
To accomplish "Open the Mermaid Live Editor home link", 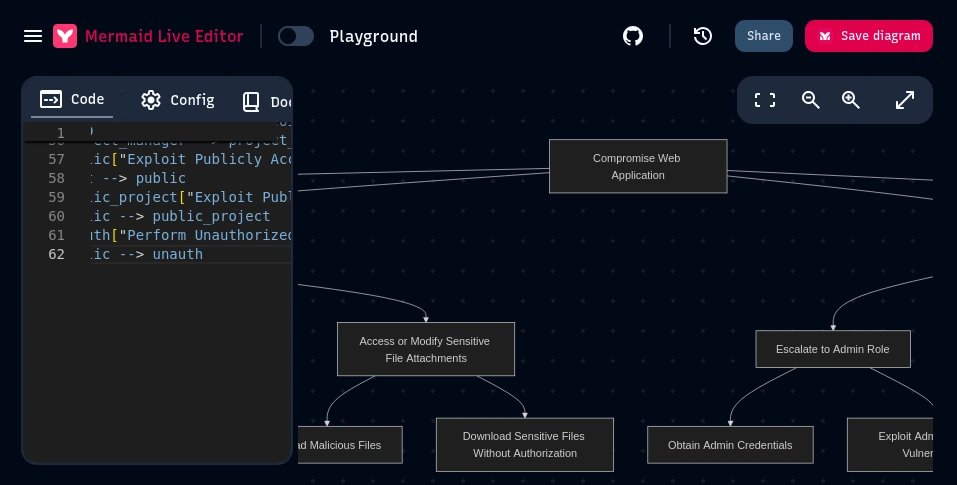I will click(164, 36).
